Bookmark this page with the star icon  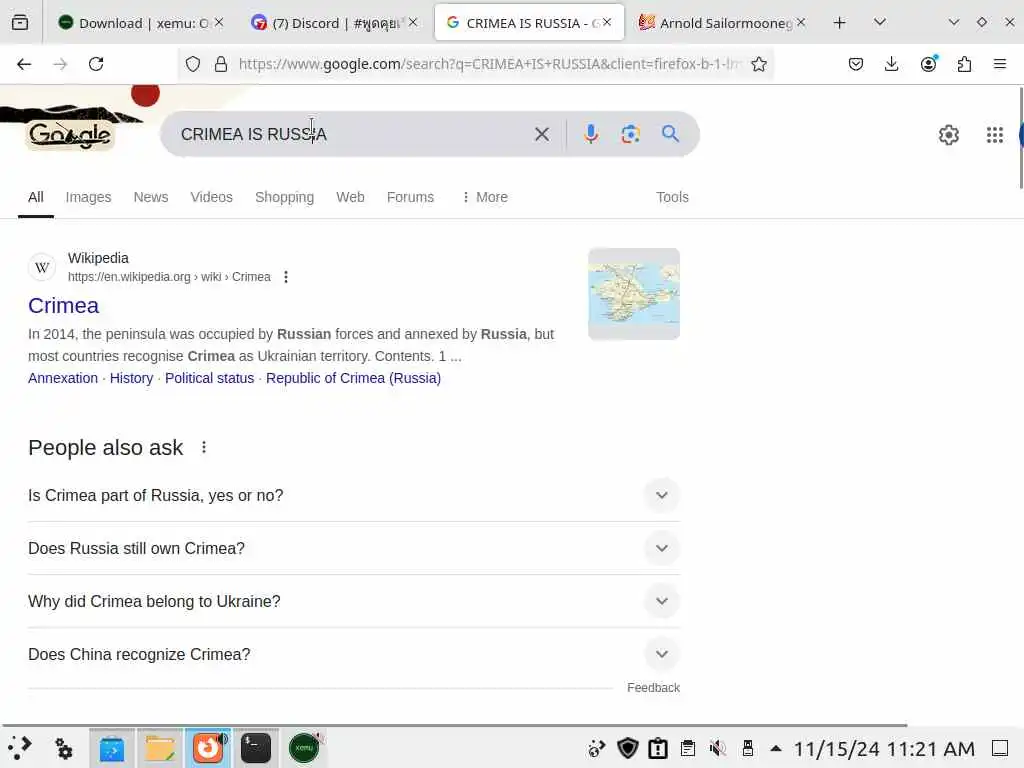pyautogui.click(x=759, y=64)
